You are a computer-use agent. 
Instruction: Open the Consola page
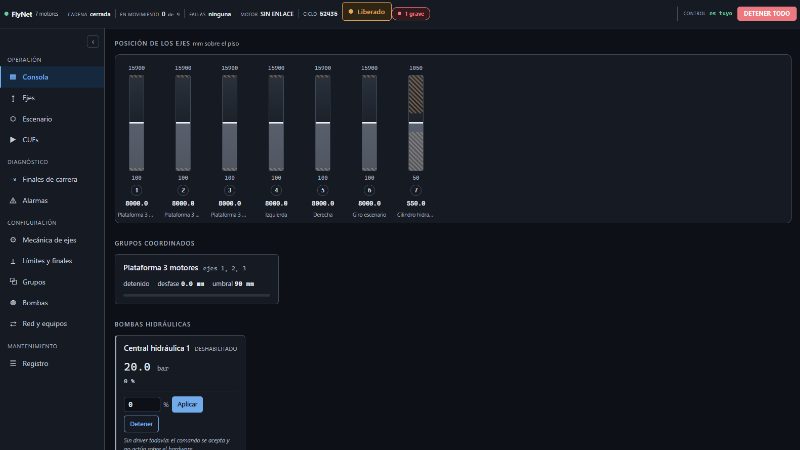coord(52,77)
